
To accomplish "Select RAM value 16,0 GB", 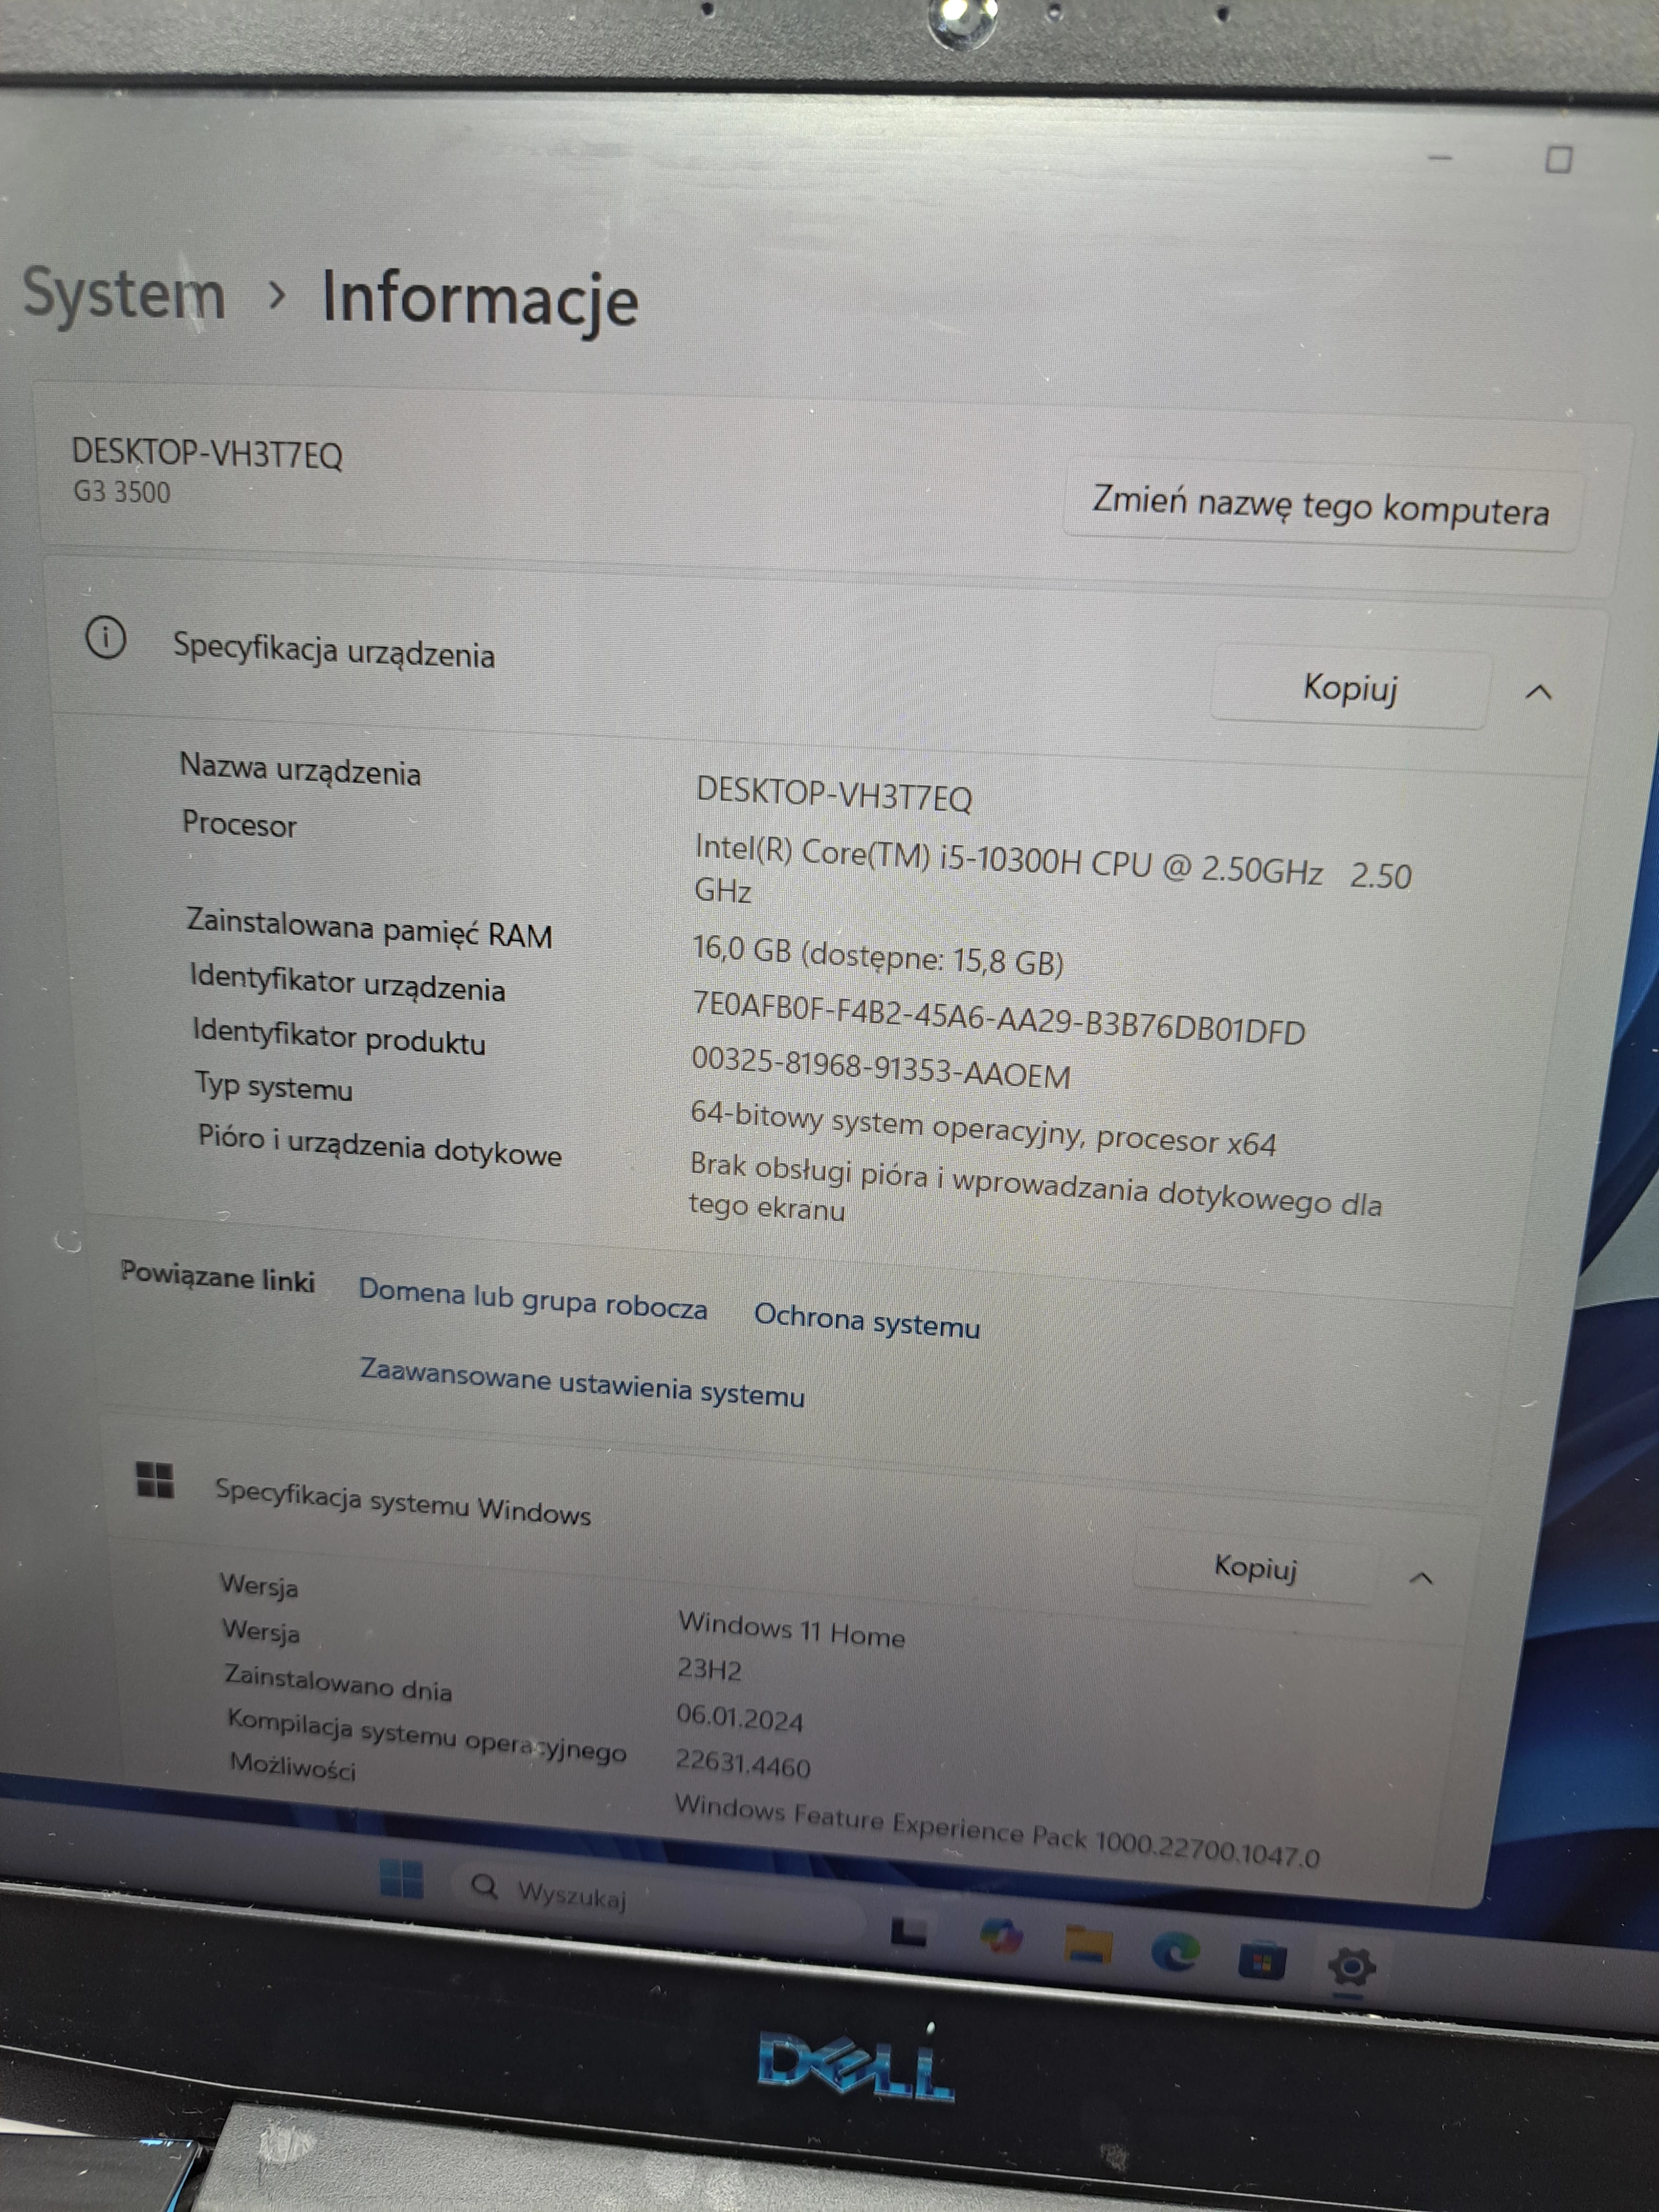I will (878, 955).
